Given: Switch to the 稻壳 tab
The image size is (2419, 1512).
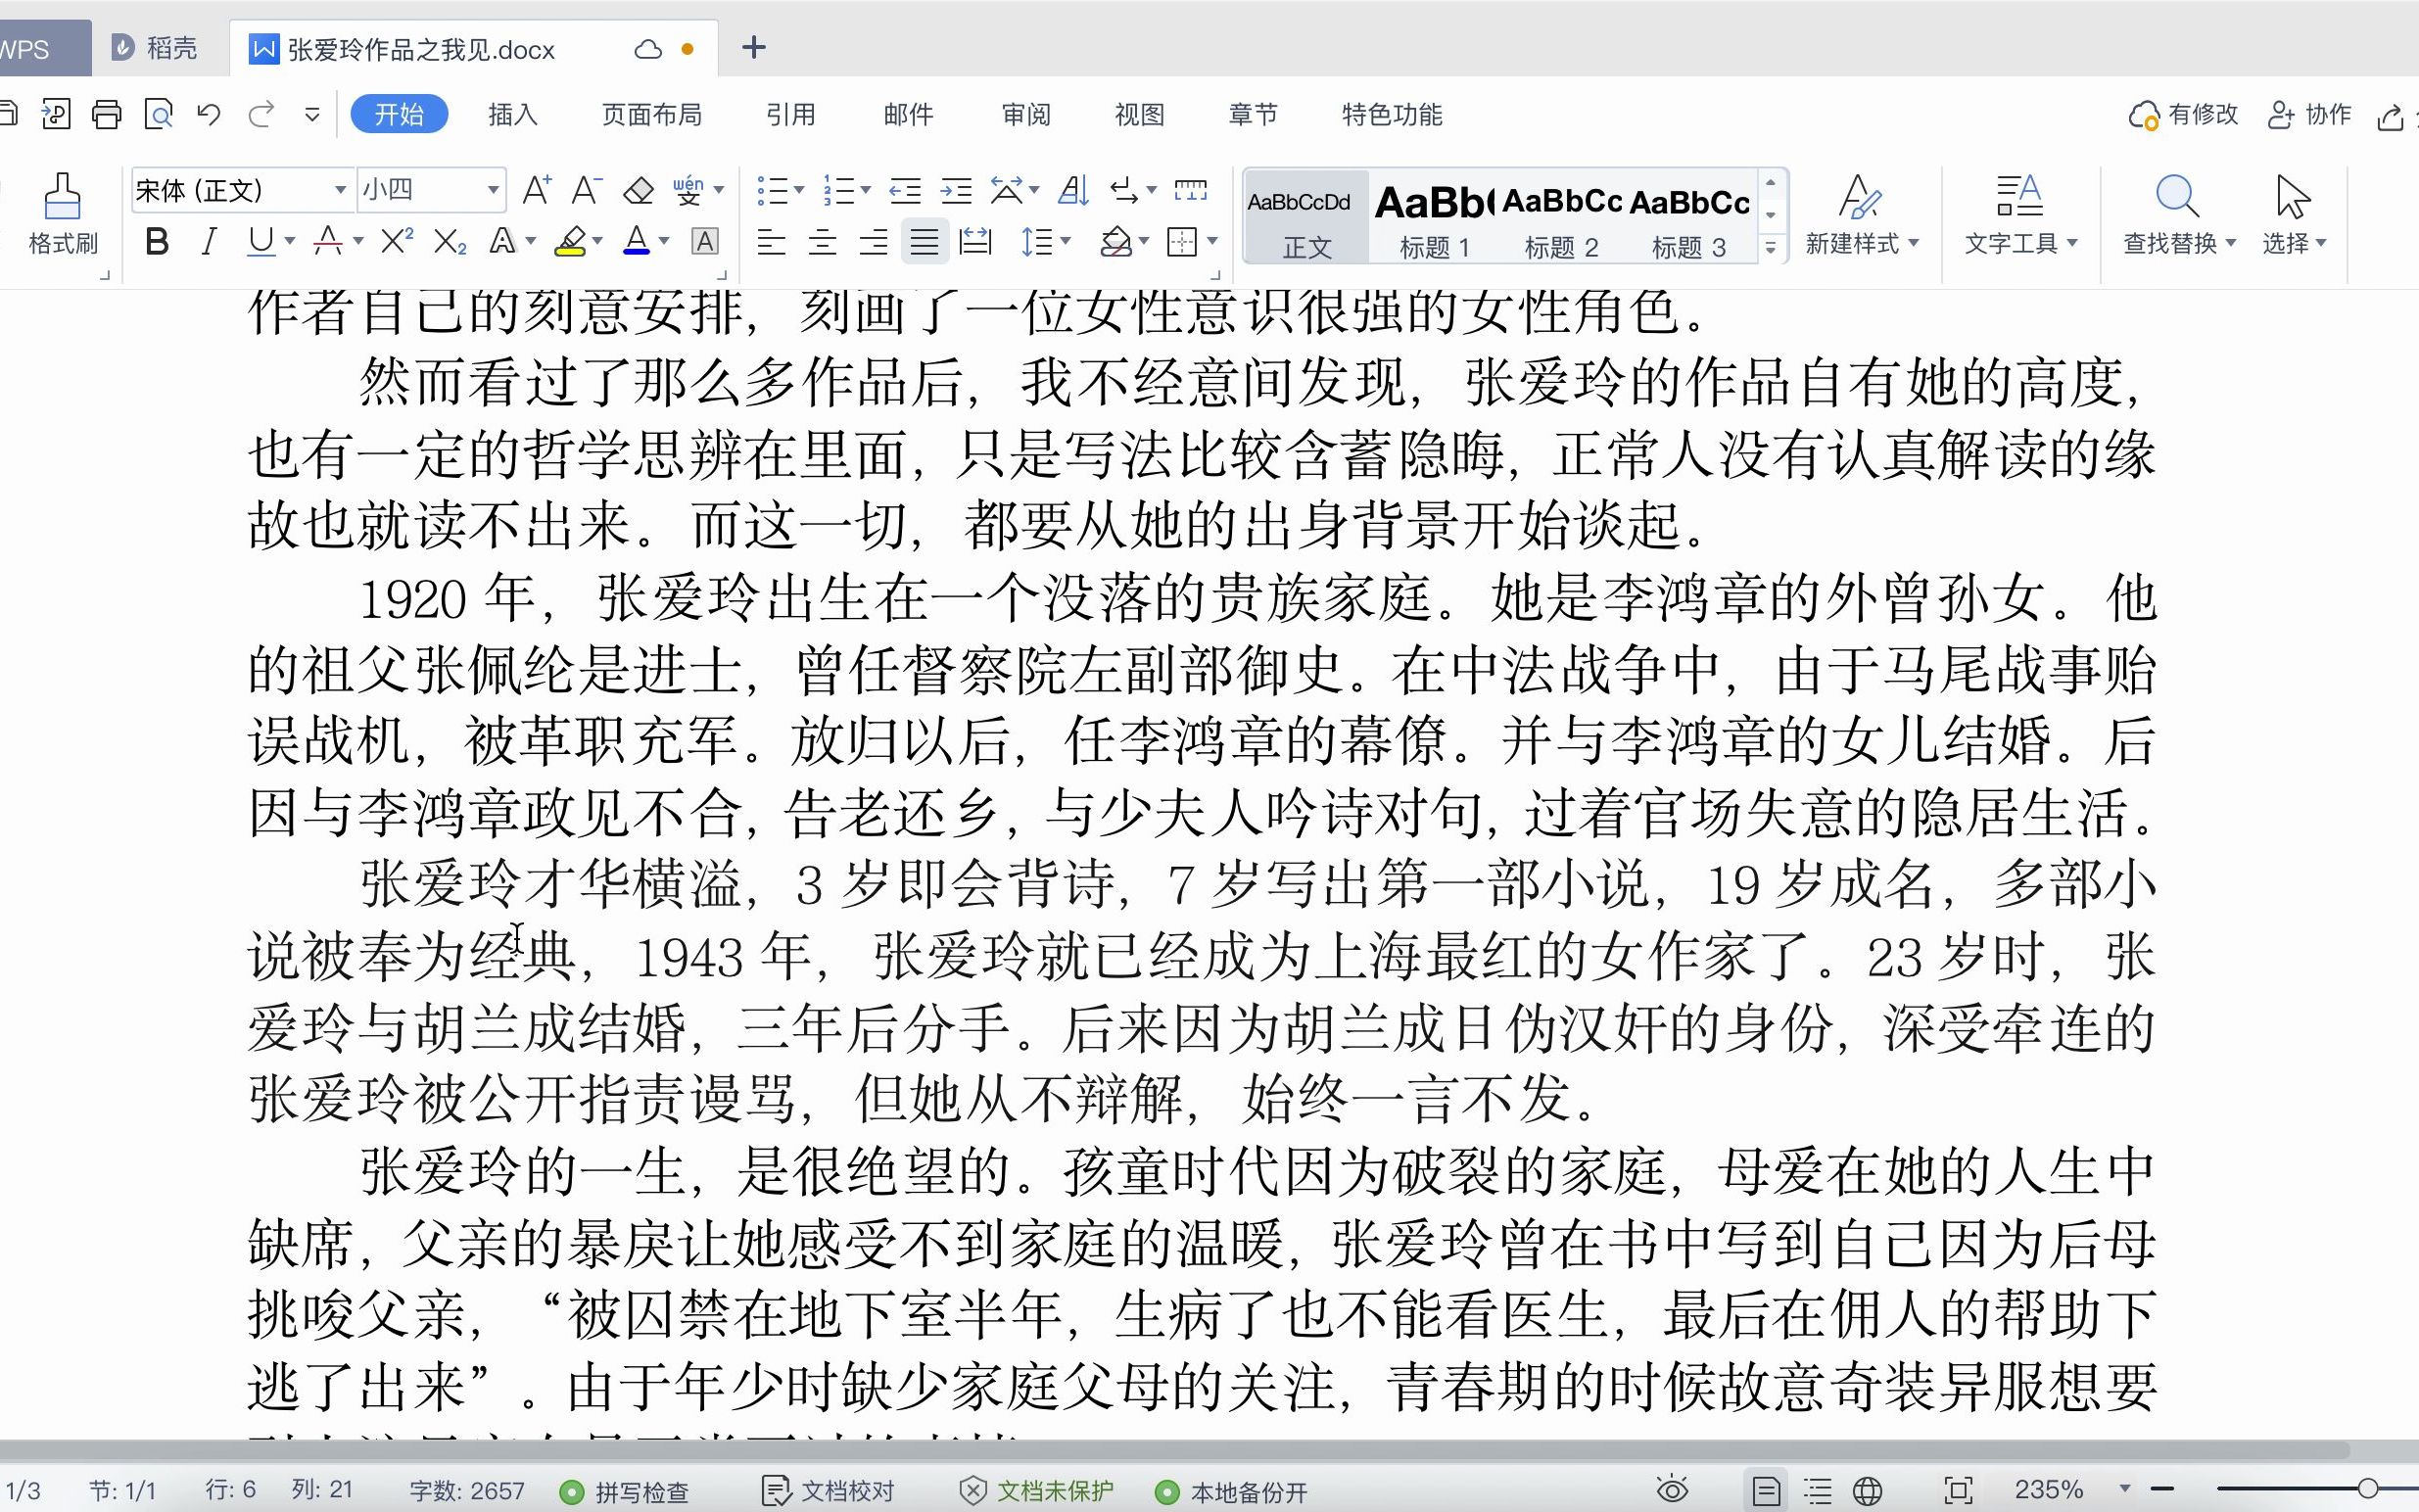Looking at the screenshot, I should point(155,48).
